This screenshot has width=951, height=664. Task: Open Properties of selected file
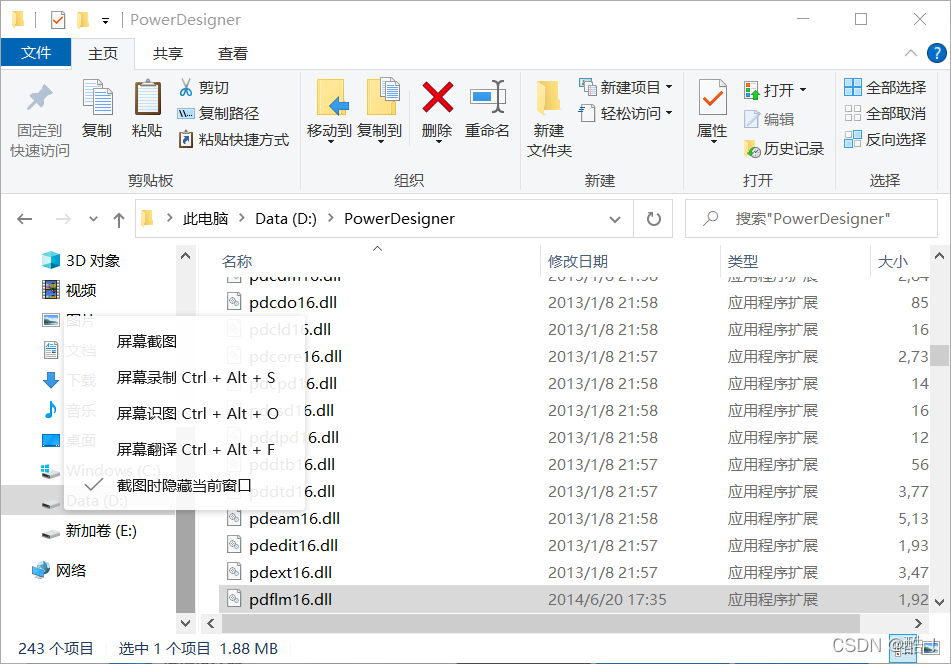713,110
